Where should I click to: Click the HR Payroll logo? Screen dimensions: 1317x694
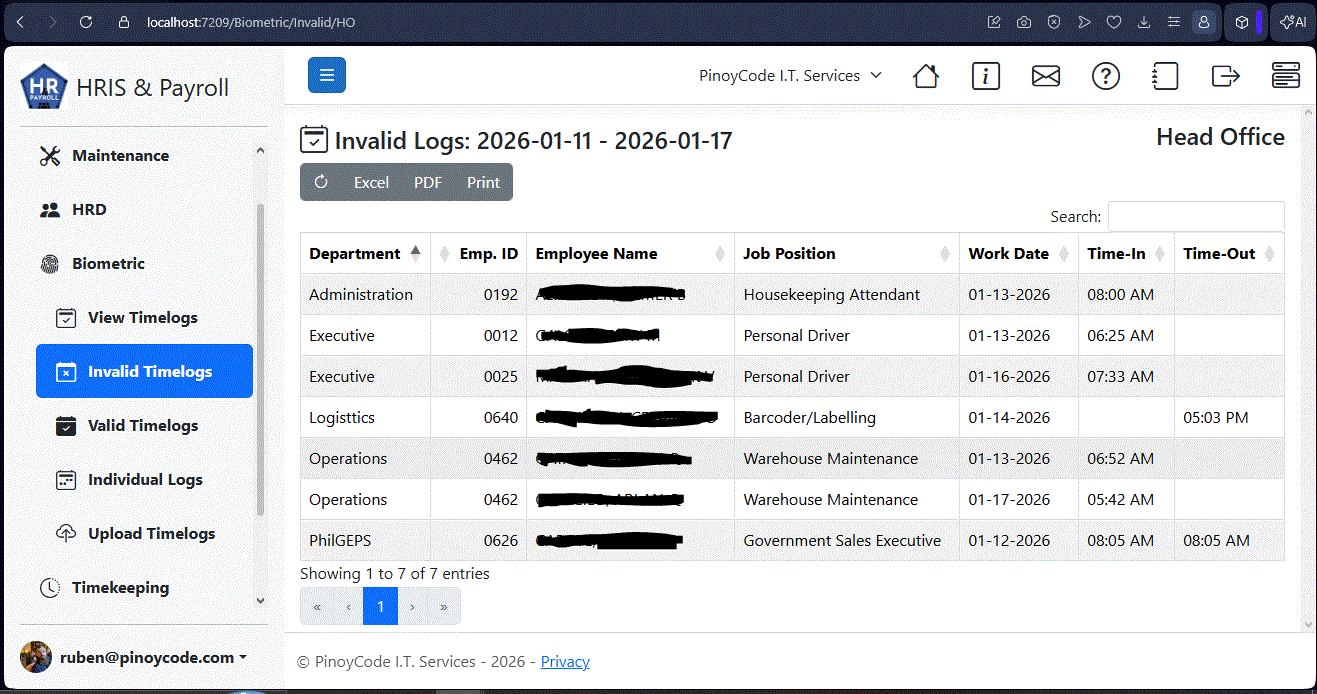[x=44, y=87]
